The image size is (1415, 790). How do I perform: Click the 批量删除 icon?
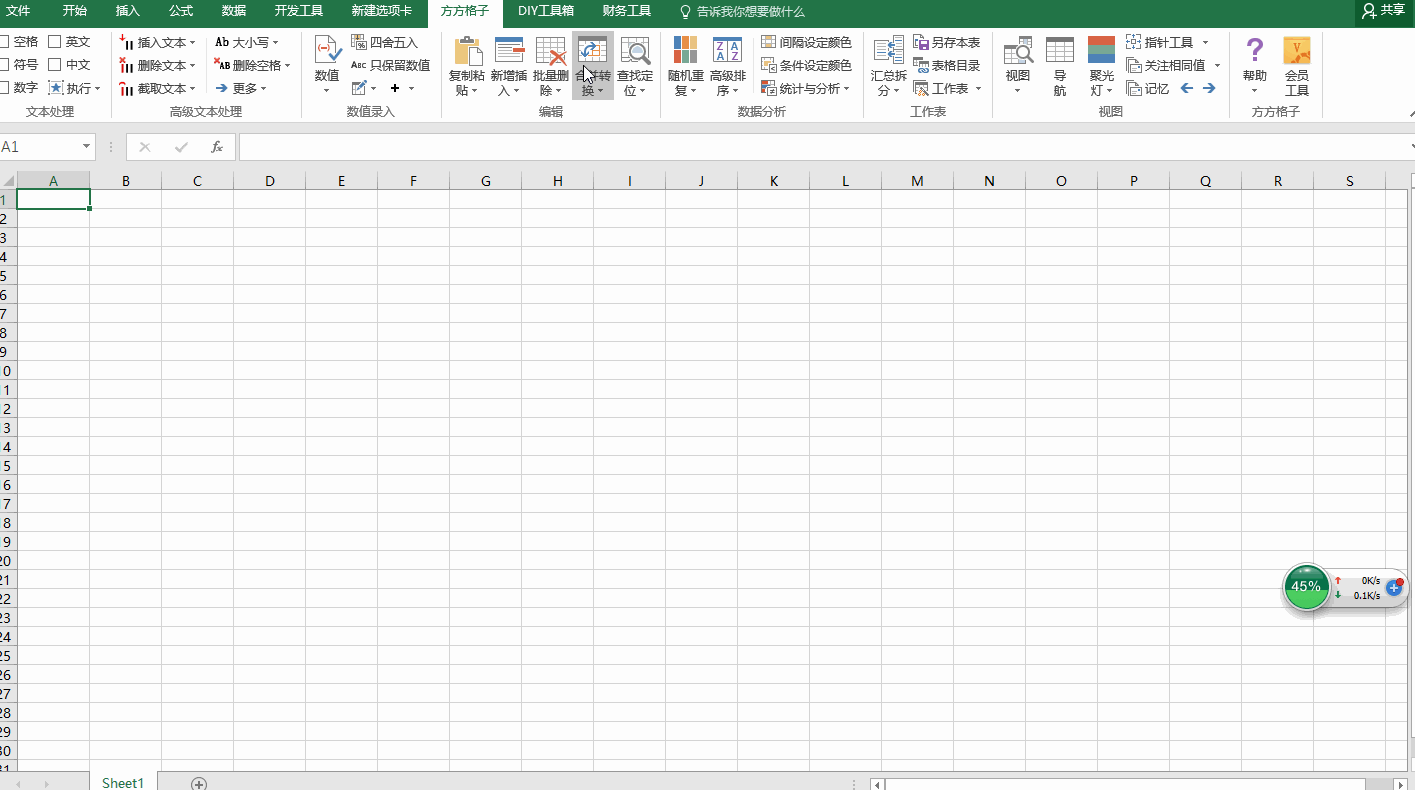click(x=551, y=52)
